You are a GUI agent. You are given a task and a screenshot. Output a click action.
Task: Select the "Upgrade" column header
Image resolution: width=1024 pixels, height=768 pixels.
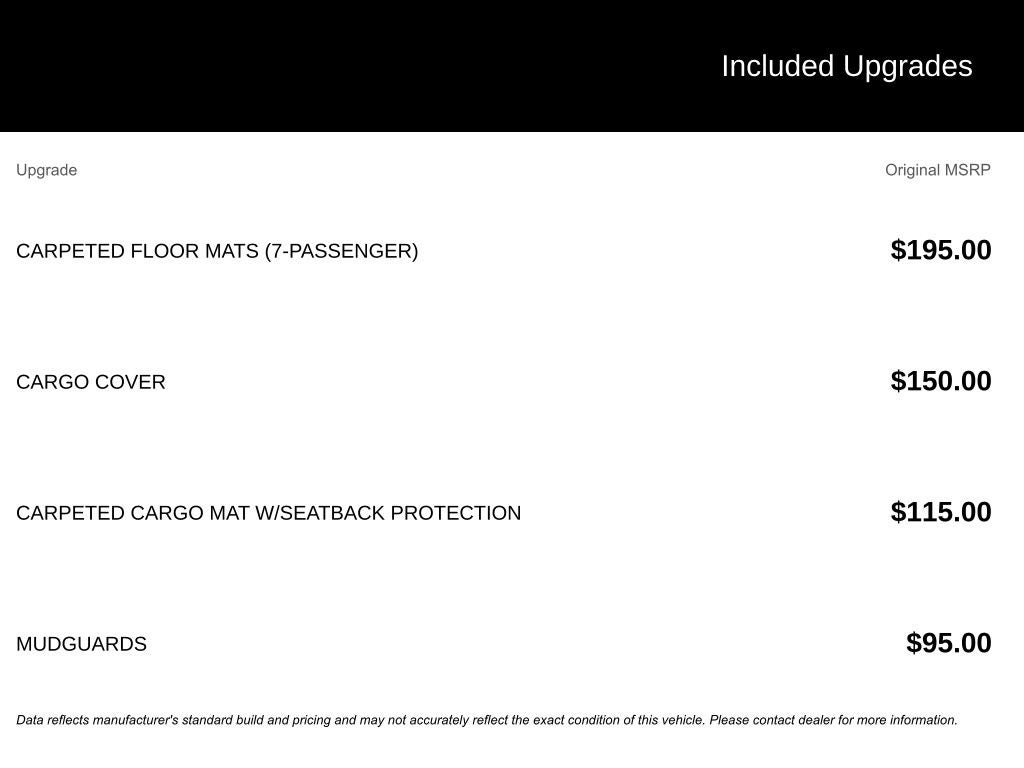coord(47,170)
